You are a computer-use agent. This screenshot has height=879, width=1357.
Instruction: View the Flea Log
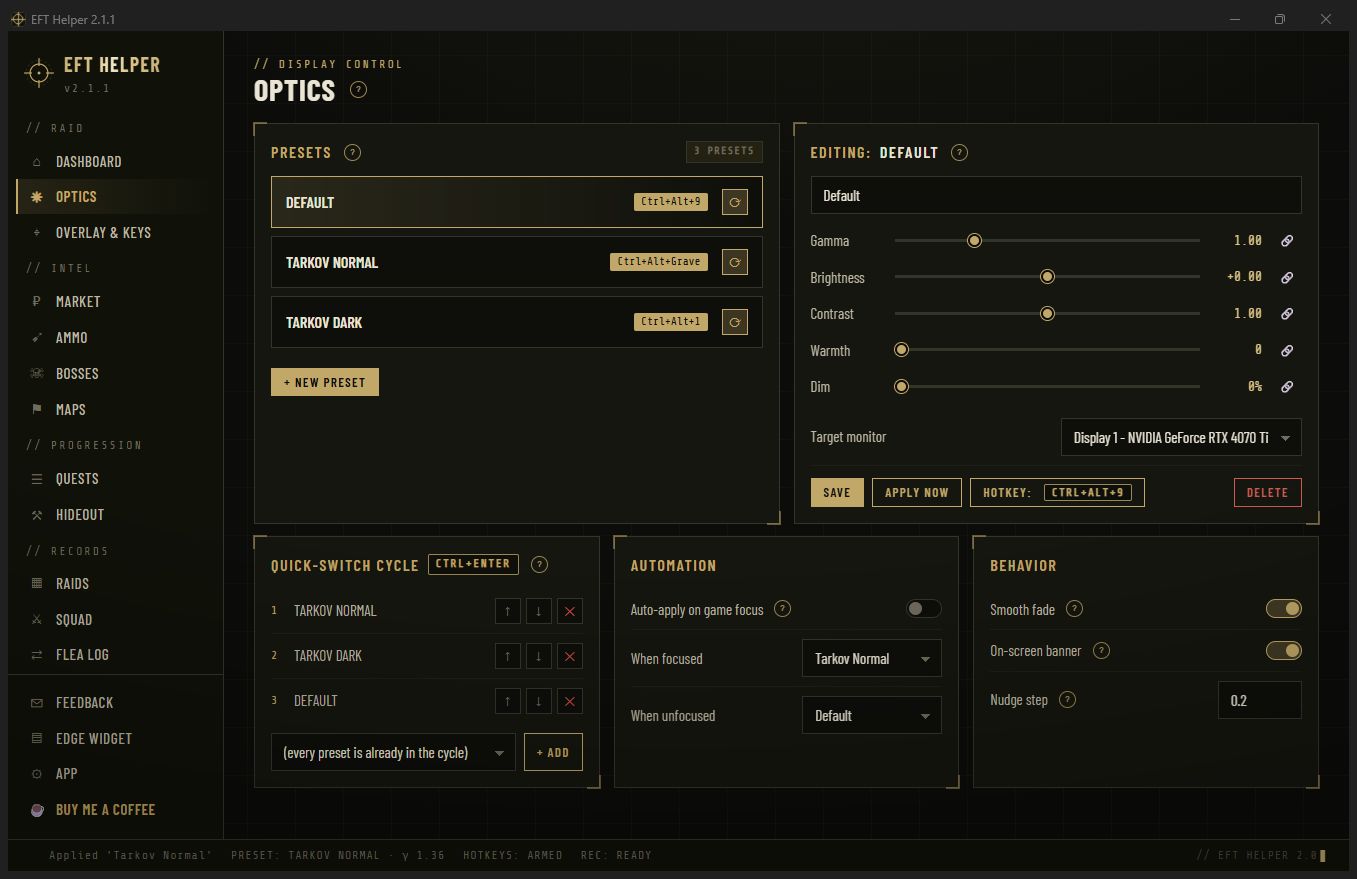pos(116,655)
